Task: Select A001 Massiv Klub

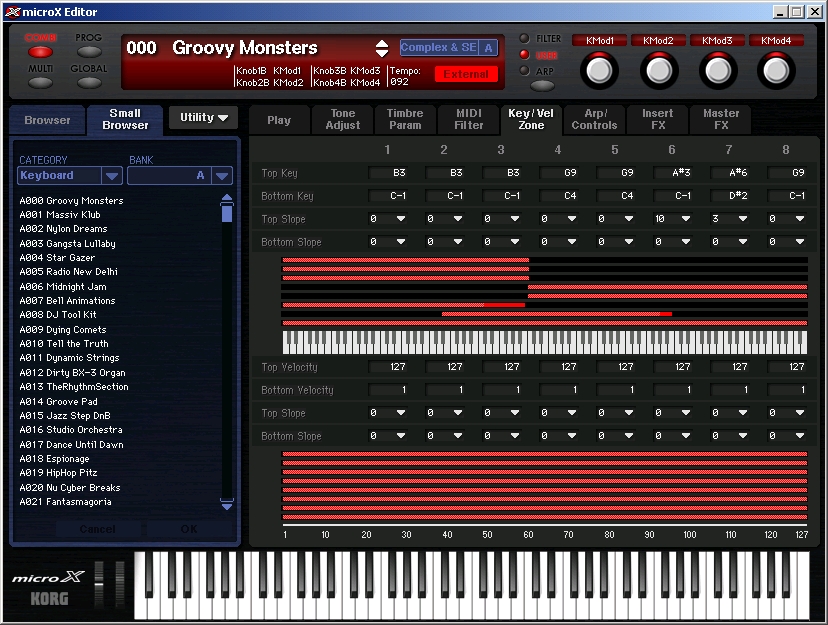Action: [x=60, y=215]
